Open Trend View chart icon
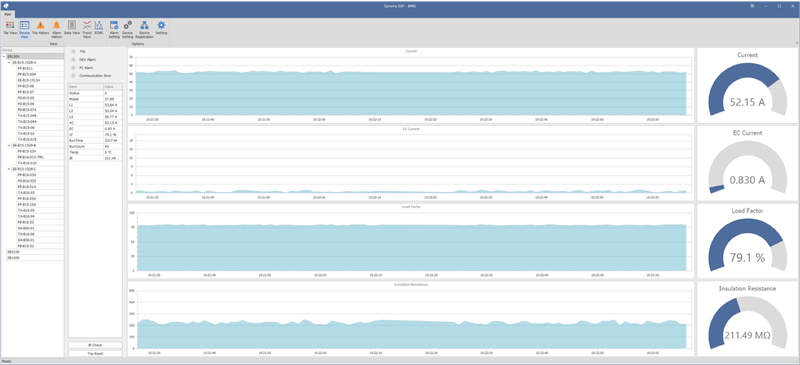The height and width of the screenshot is (365, 800). click(87, 28)
